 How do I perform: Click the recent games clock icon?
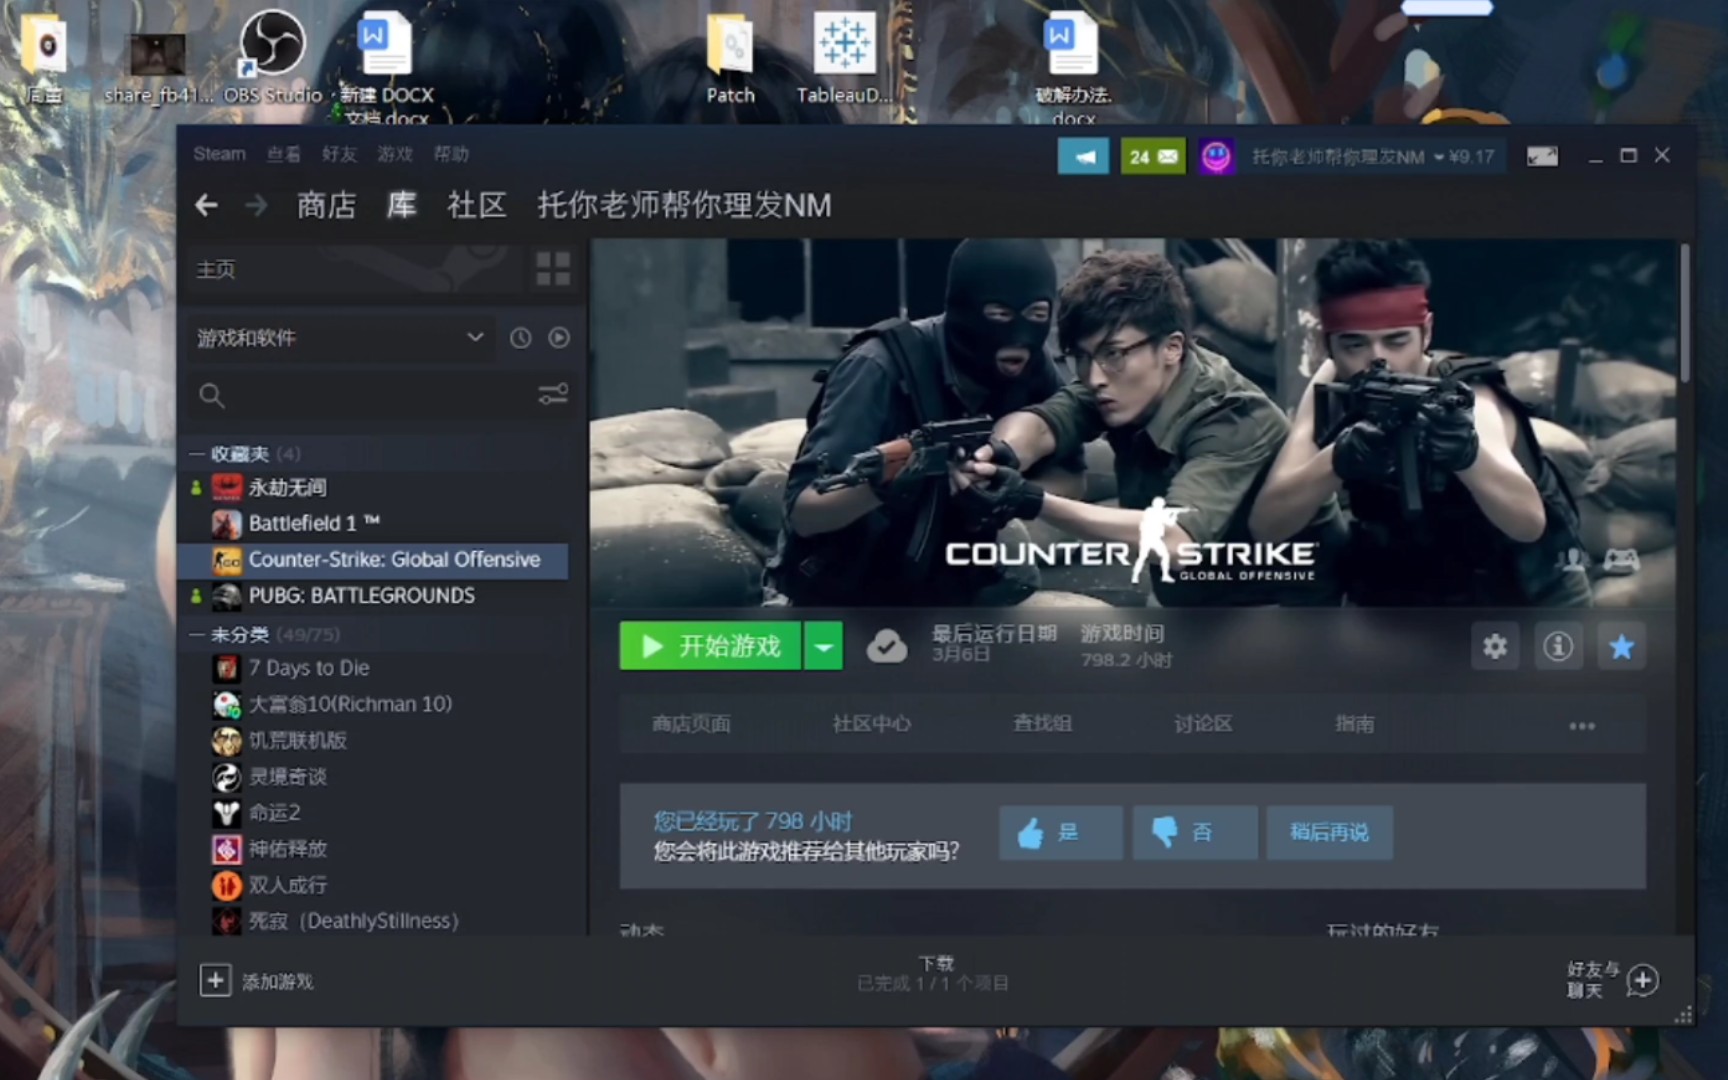tap(519, 338)
